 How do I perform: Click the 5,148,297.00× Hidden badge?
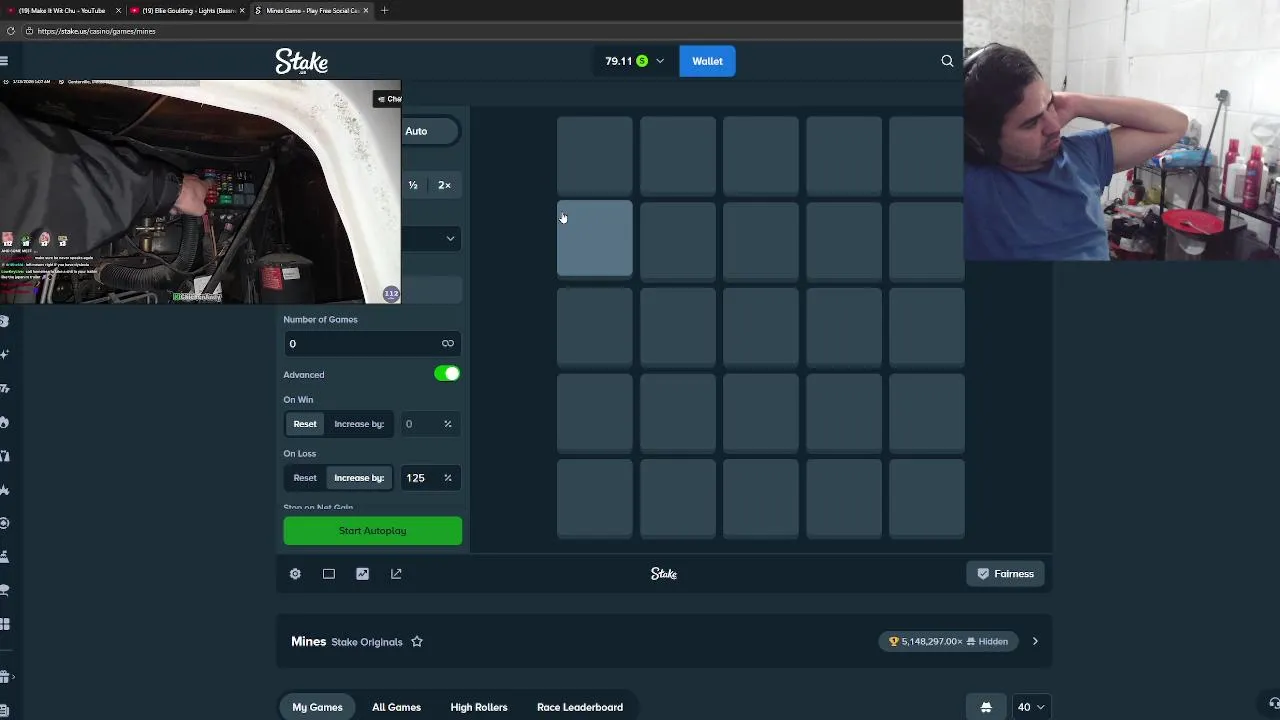(x=948, y=641)
